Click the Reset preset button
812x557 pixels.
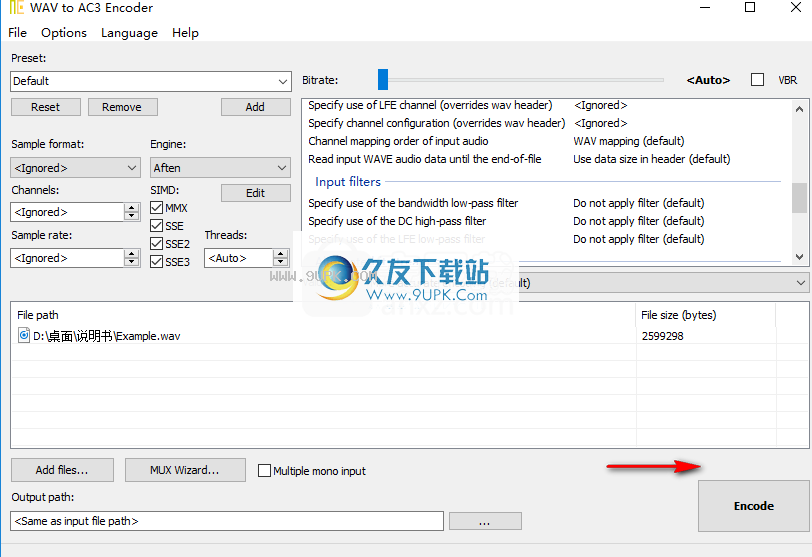tap(46, 107)
